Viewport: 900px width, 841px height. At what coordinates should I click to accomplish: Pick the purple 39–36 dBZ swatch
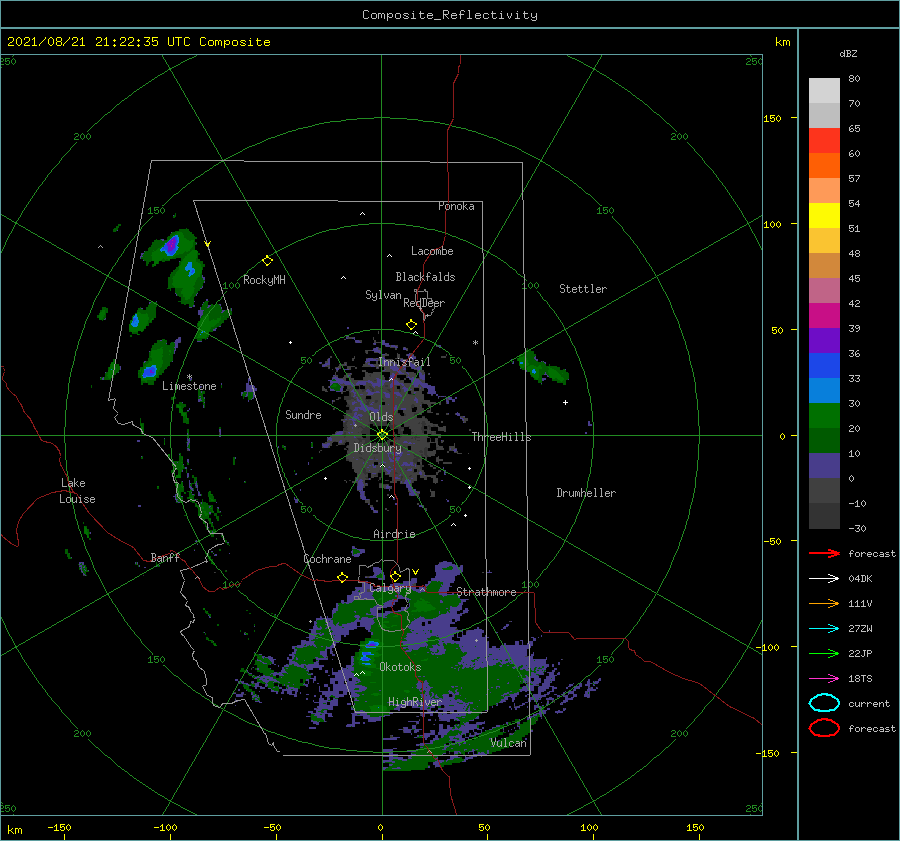[x=824, y=341]
